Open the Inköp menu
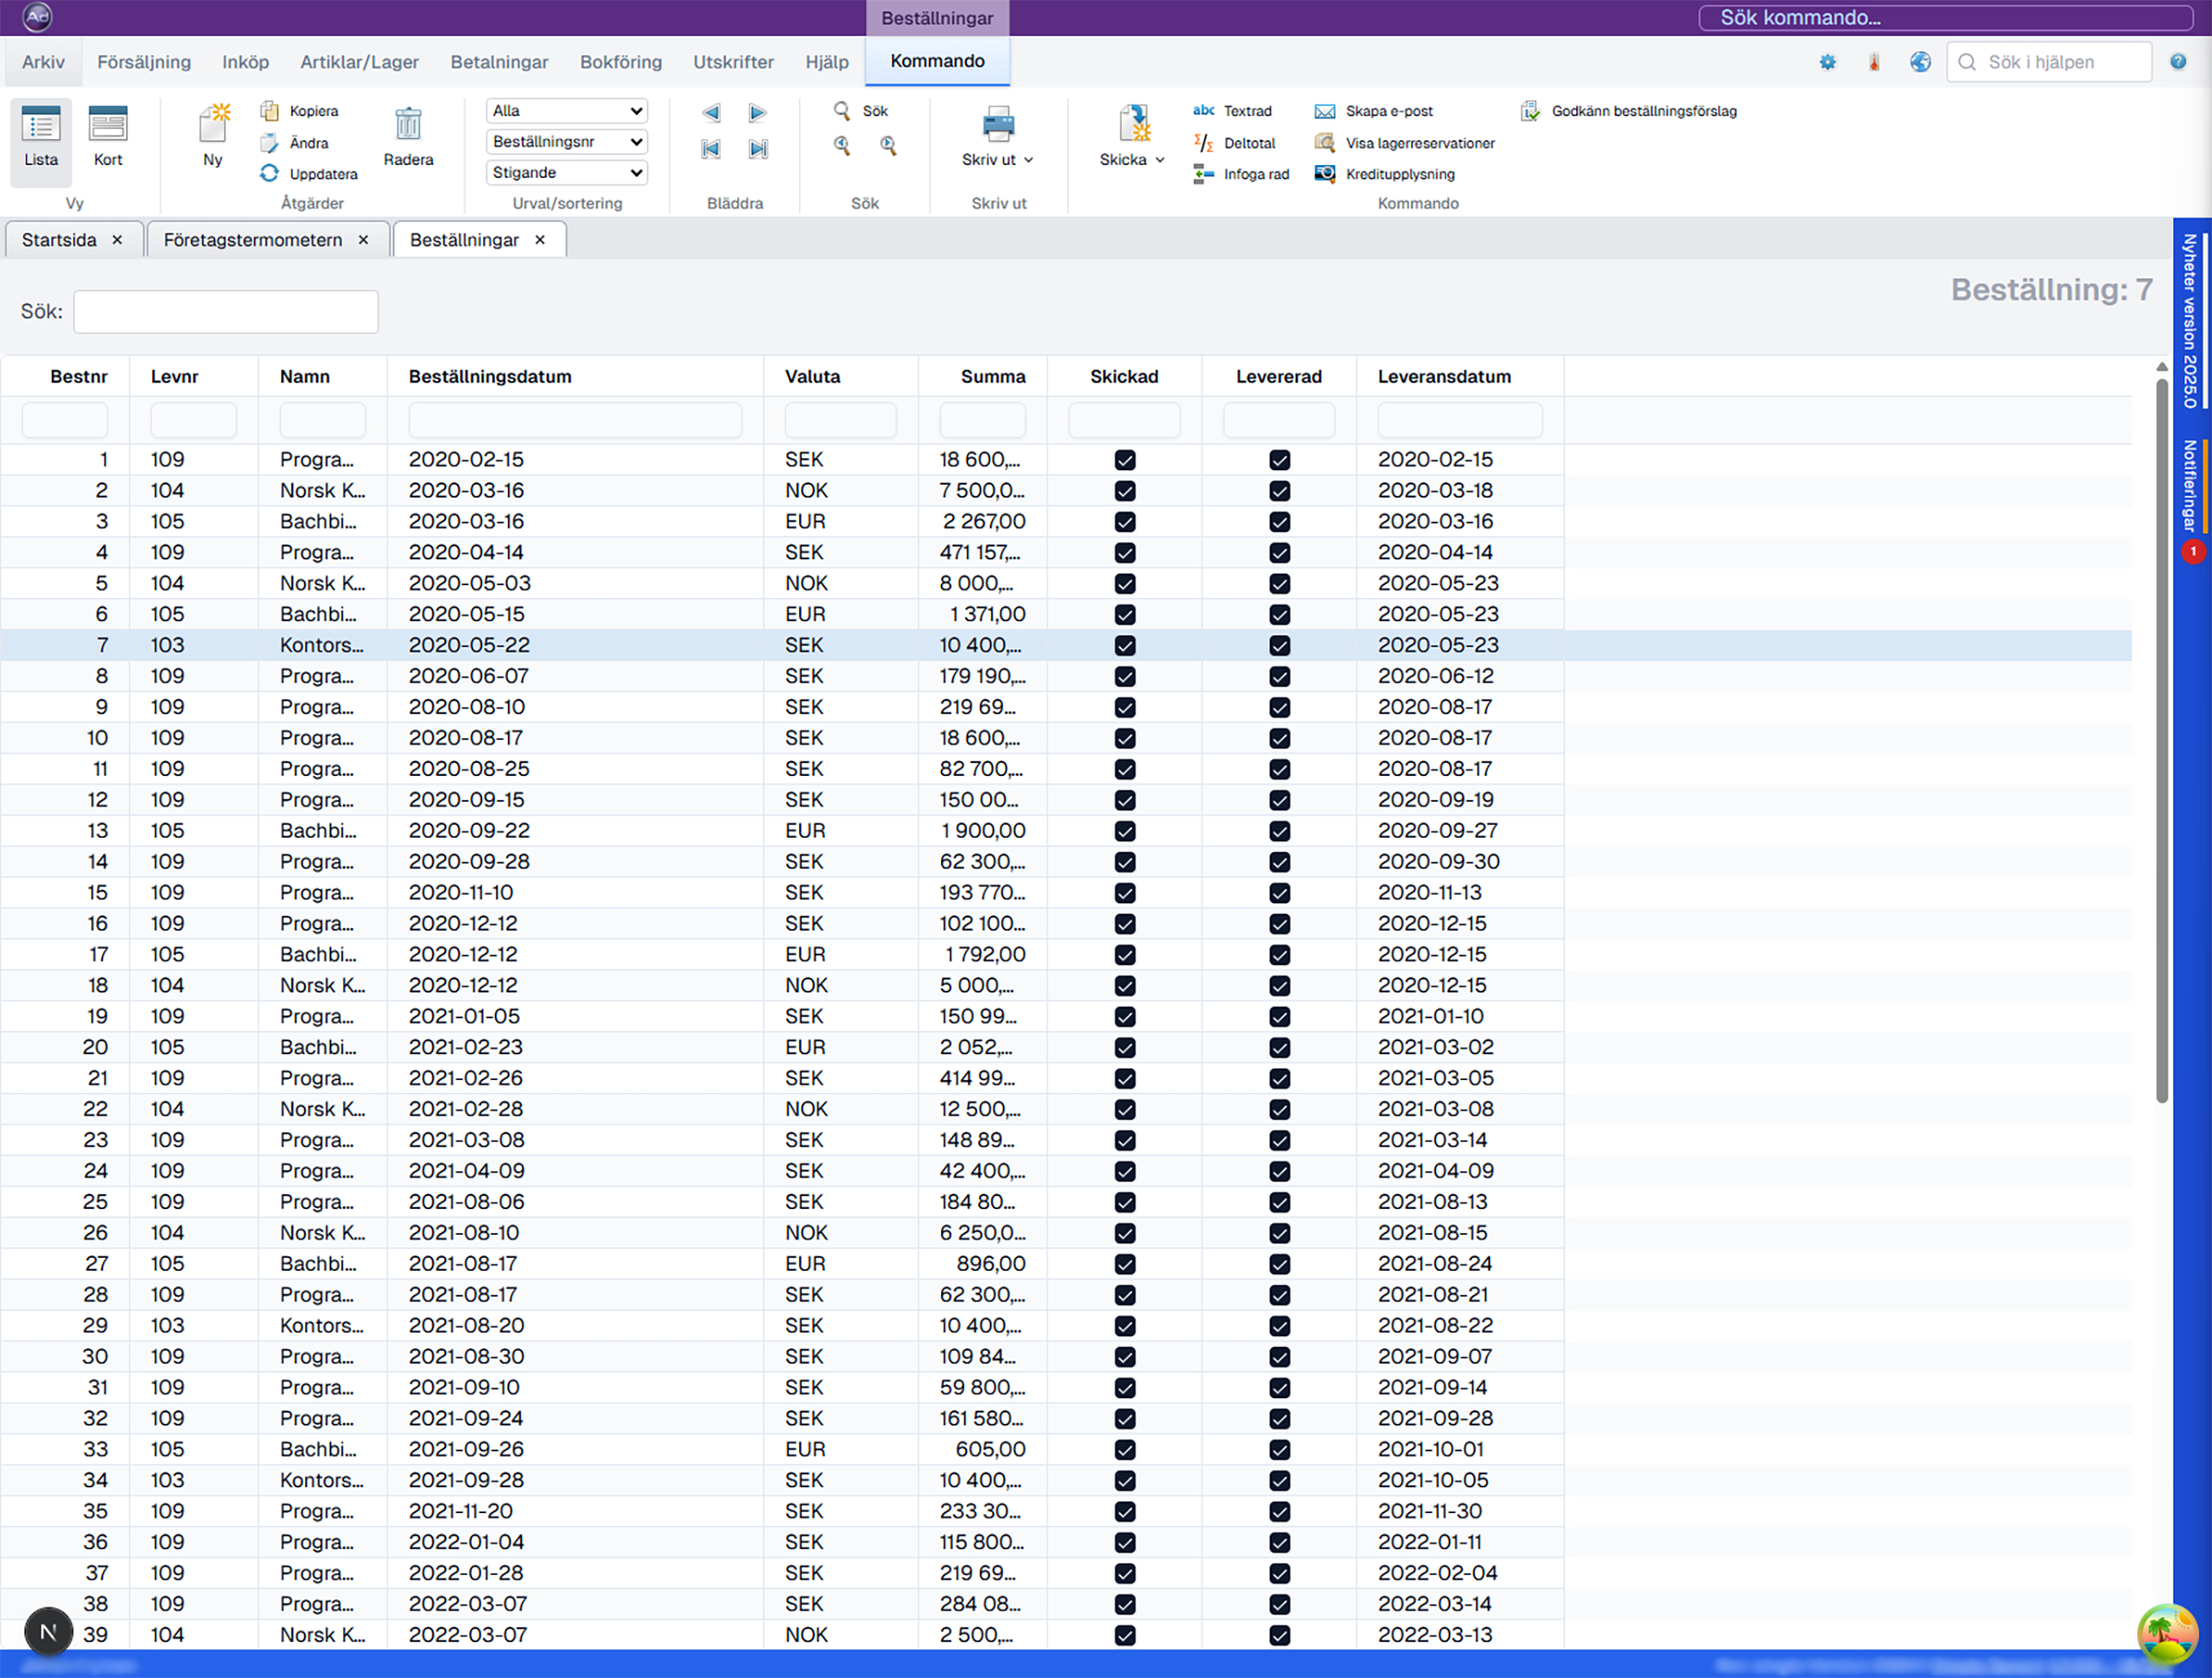Image resolution: width=2212 pixels, height=1678 pixels. pyautogui.click(x=245, y=62)
